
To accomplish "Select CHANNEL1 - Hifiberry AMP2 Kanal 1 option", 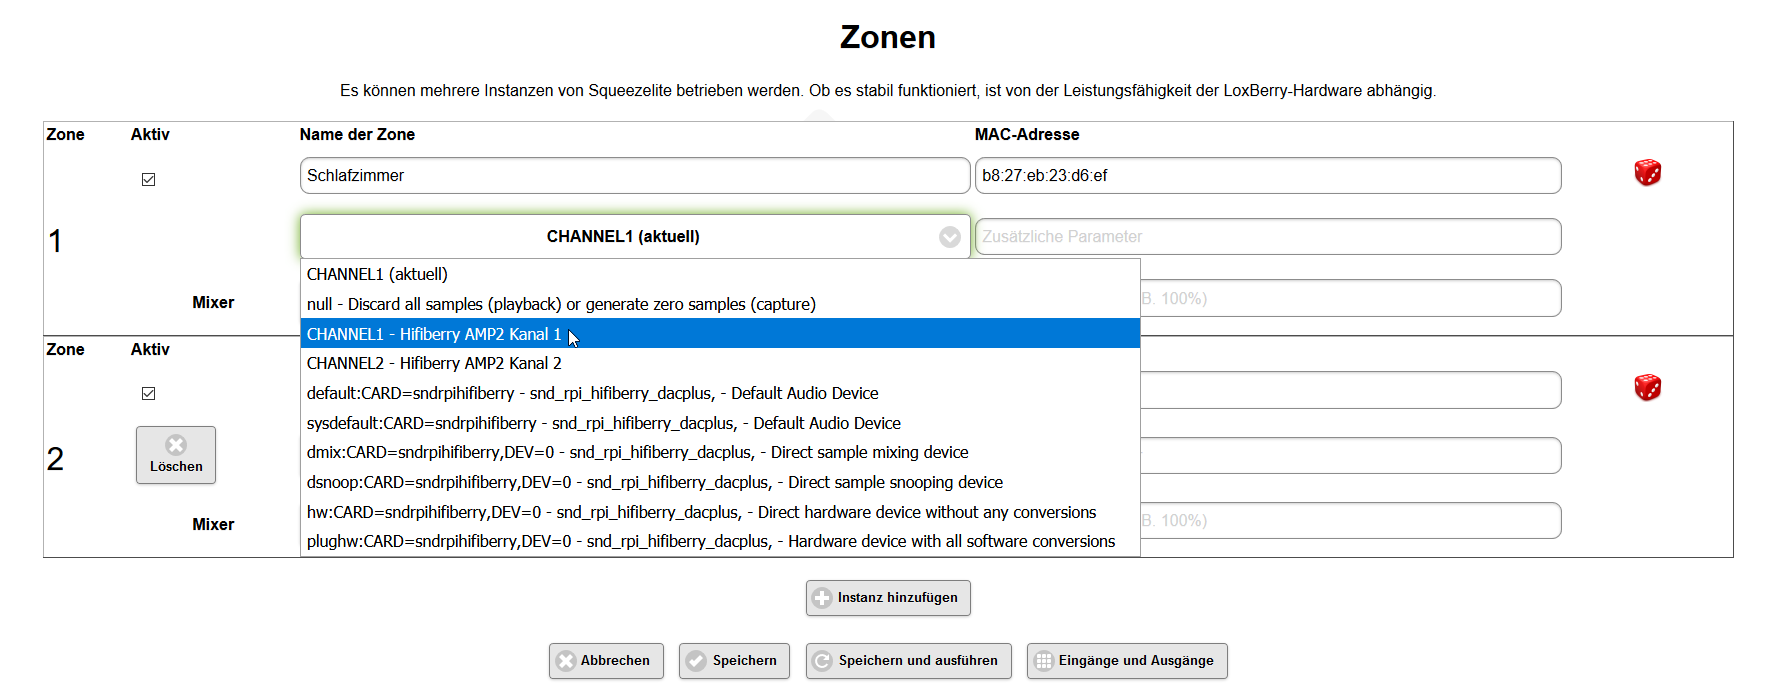I will point(434,334).
